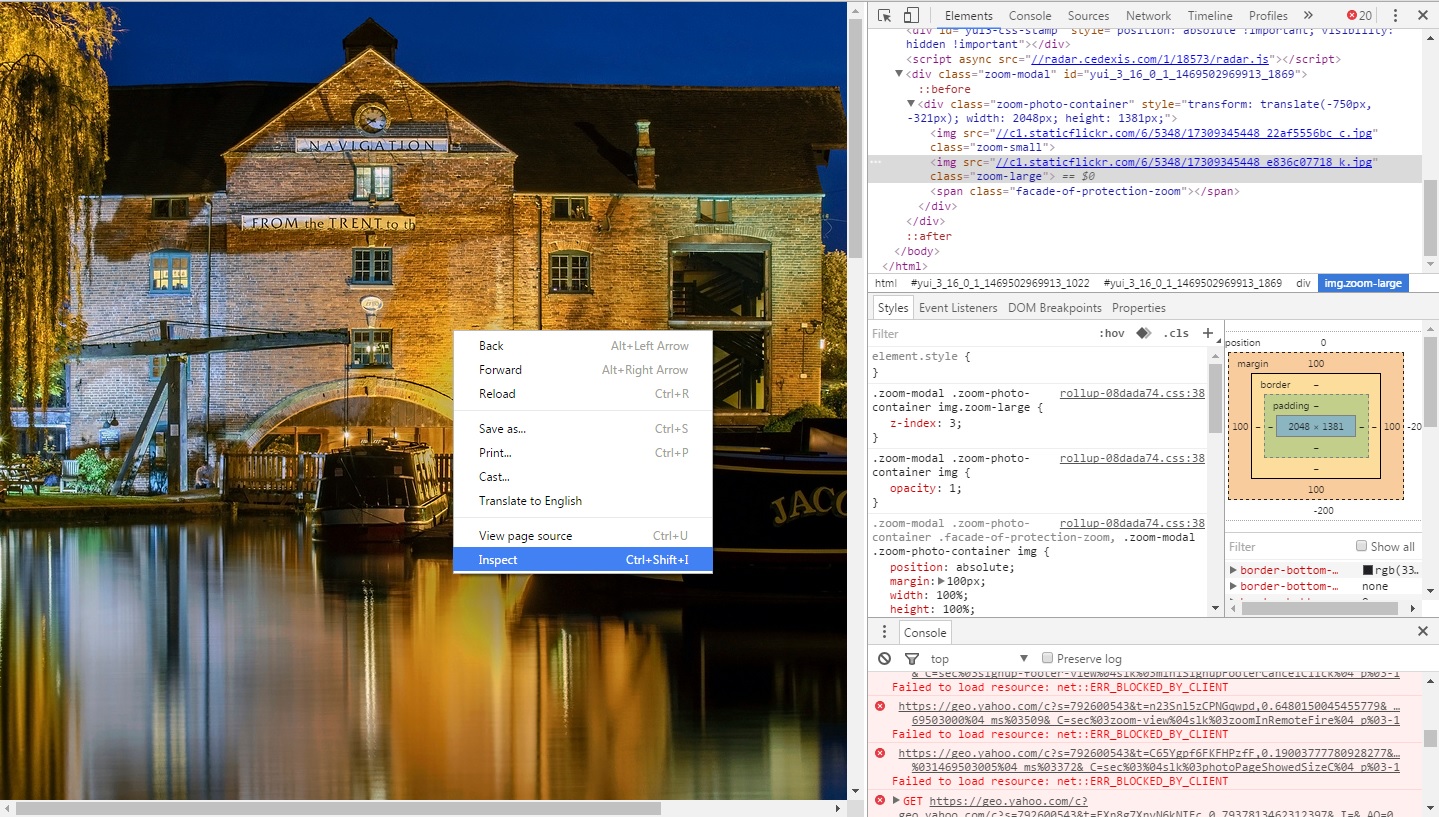Click the computed styles Filter input
This screenshot has height=817, width=1439.
coord(1288,546)
